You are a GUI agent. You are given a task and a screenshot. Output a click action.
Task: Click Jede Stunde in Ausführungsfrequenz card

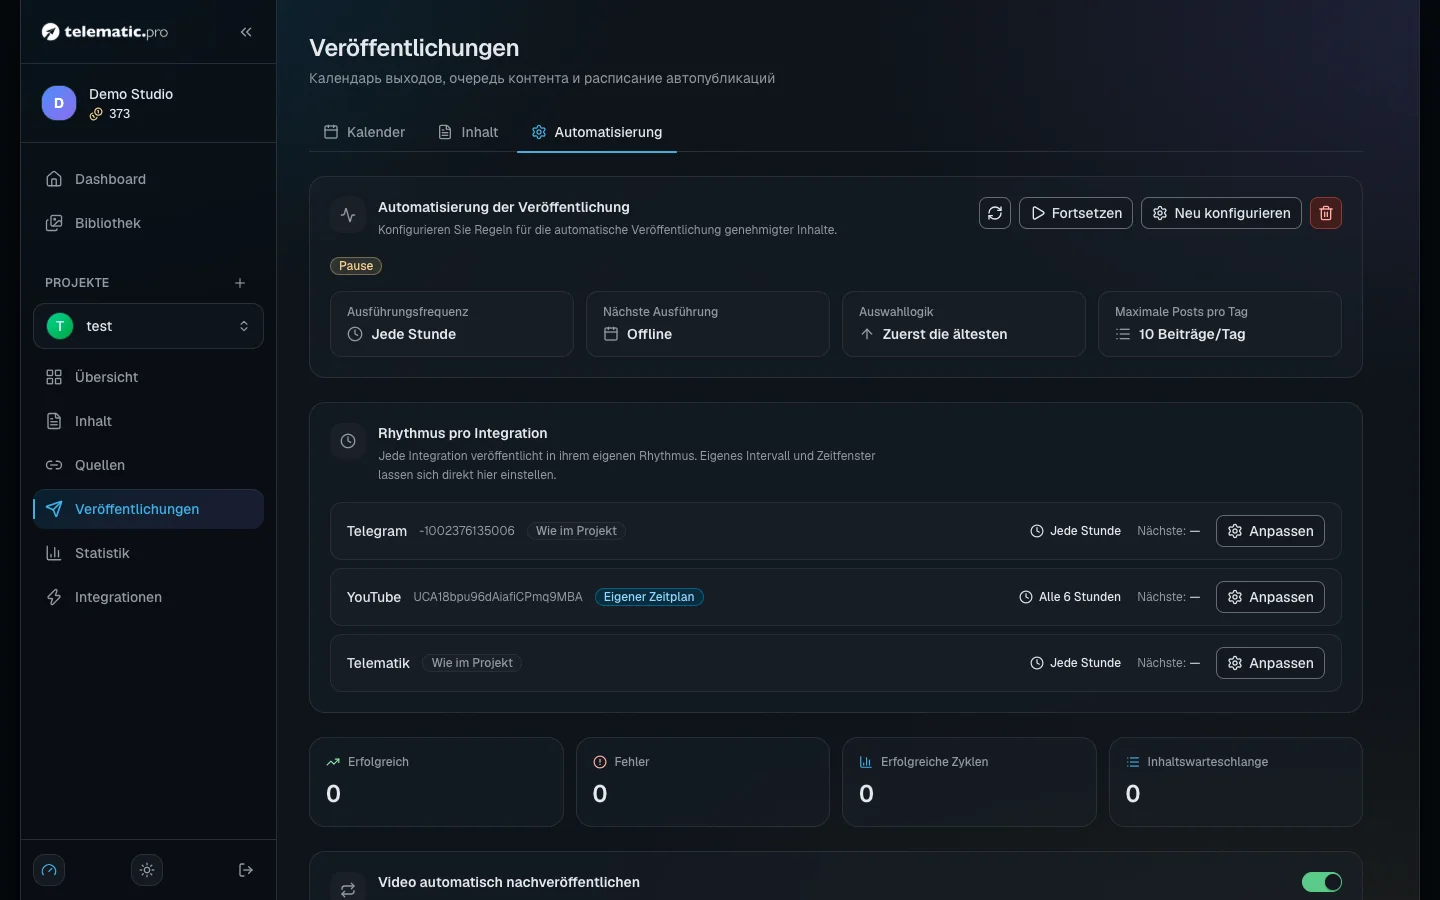pyautogui.click(x=414, y=334)
